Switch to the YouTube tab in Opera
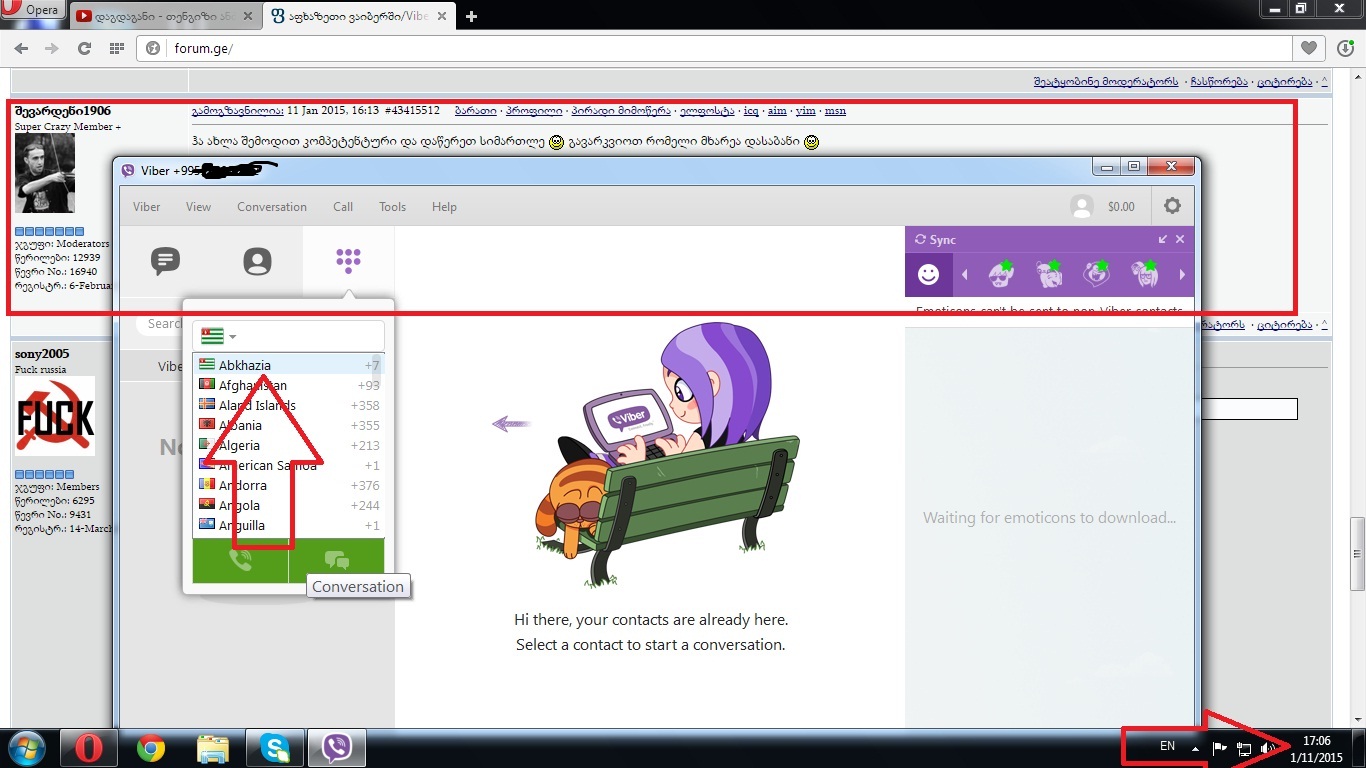Screen dimensions: 1366x768 pyautogui.click(x=166, y=16)
